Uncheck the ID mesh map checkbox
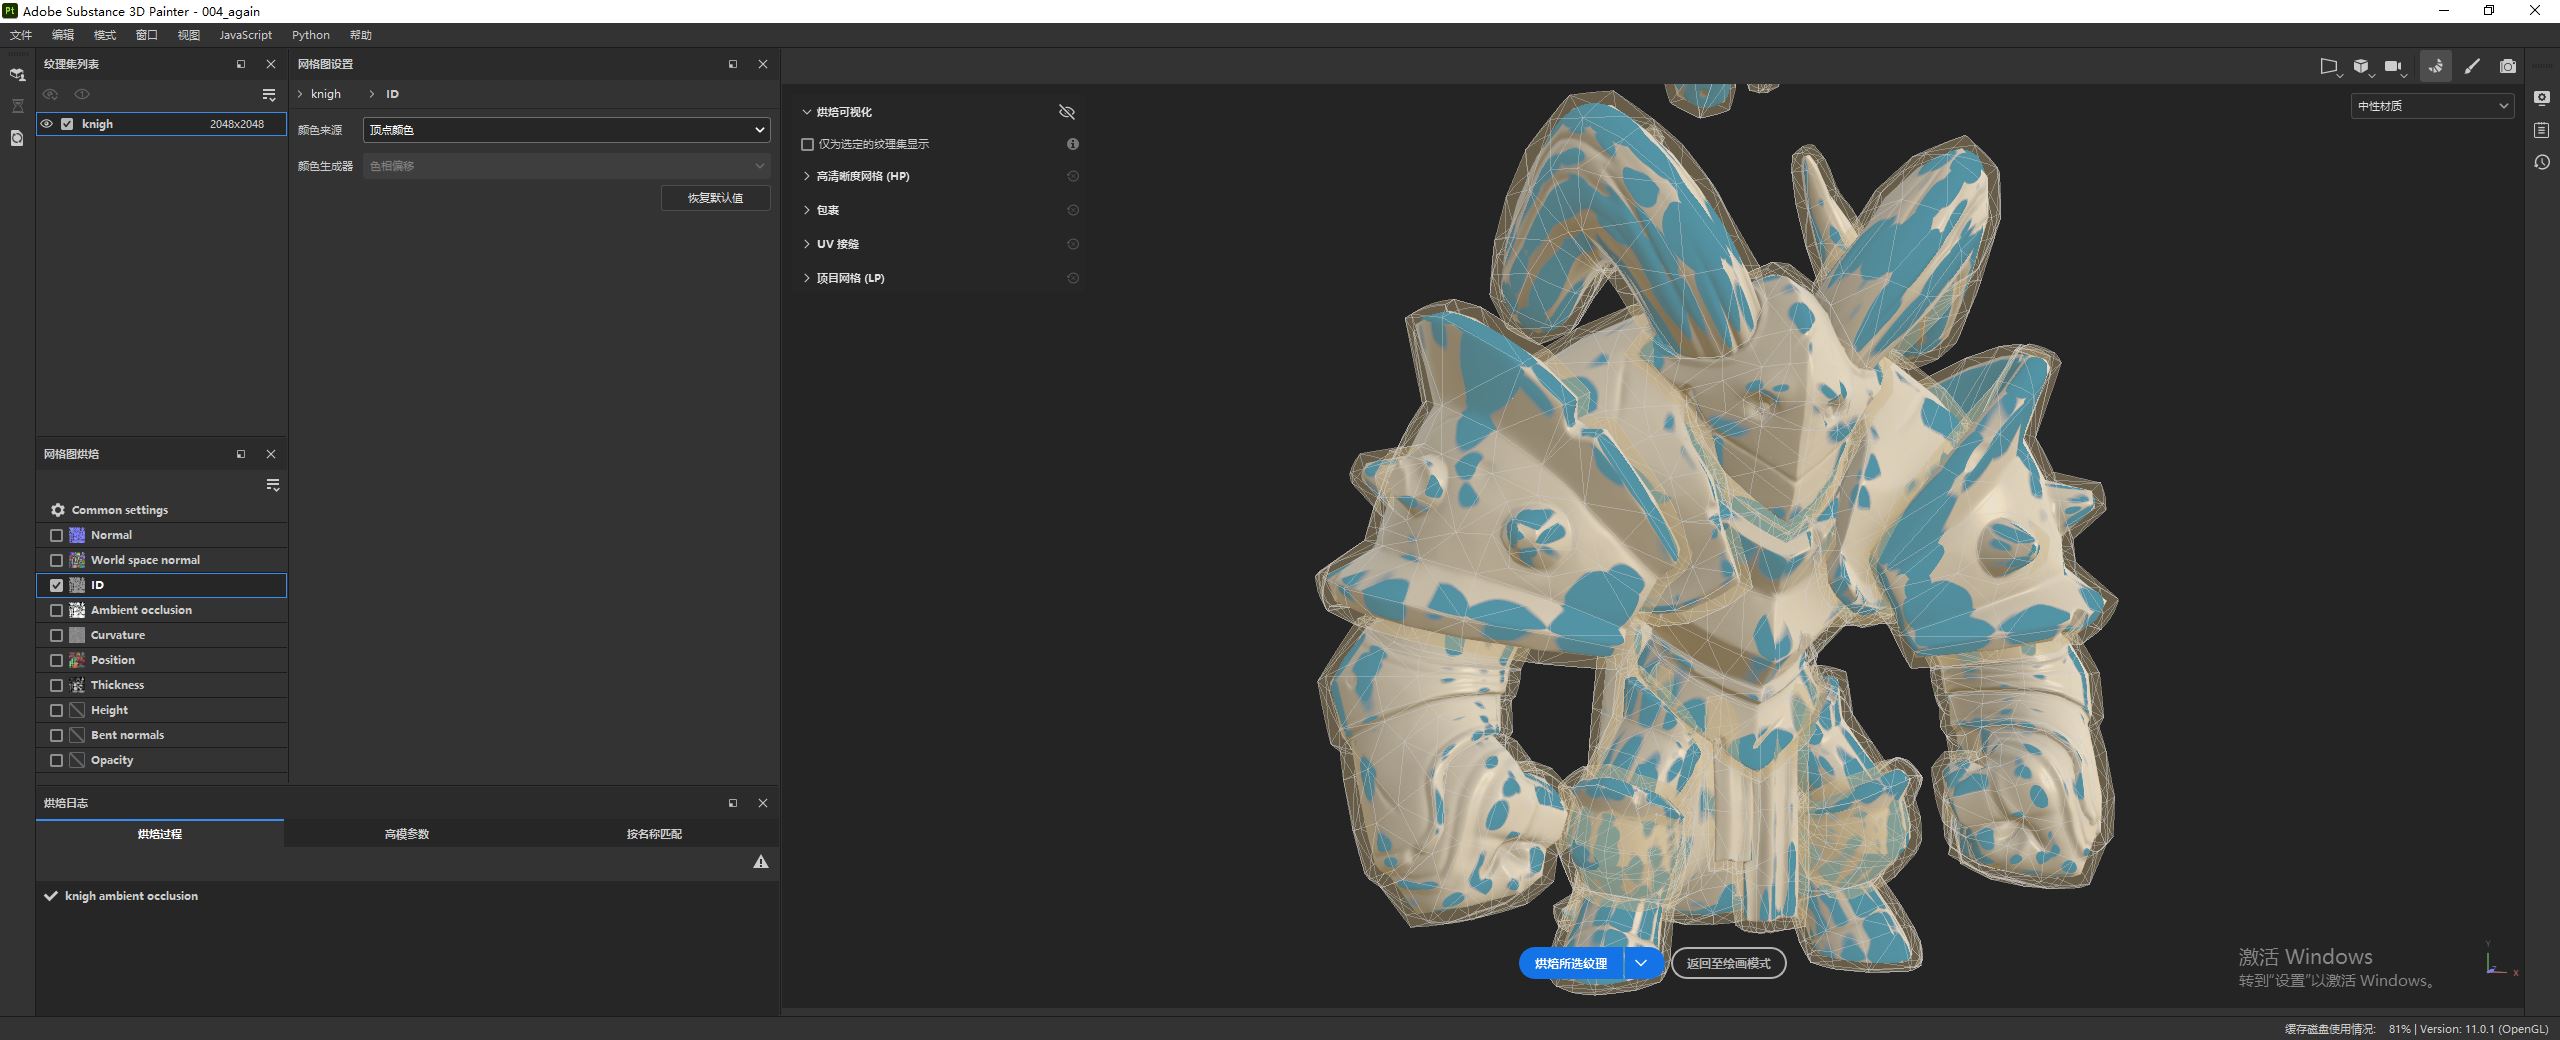This screenshot has height=1040, width=2560. coord(57,585)
